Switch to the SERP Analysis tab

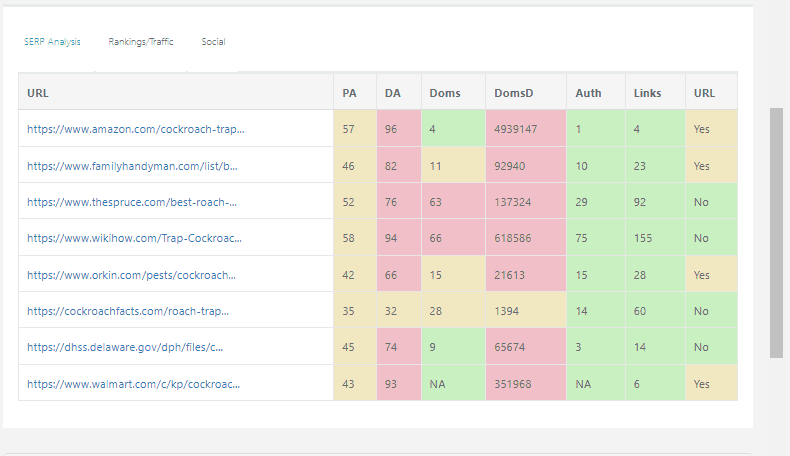click(x=52, y=42)
